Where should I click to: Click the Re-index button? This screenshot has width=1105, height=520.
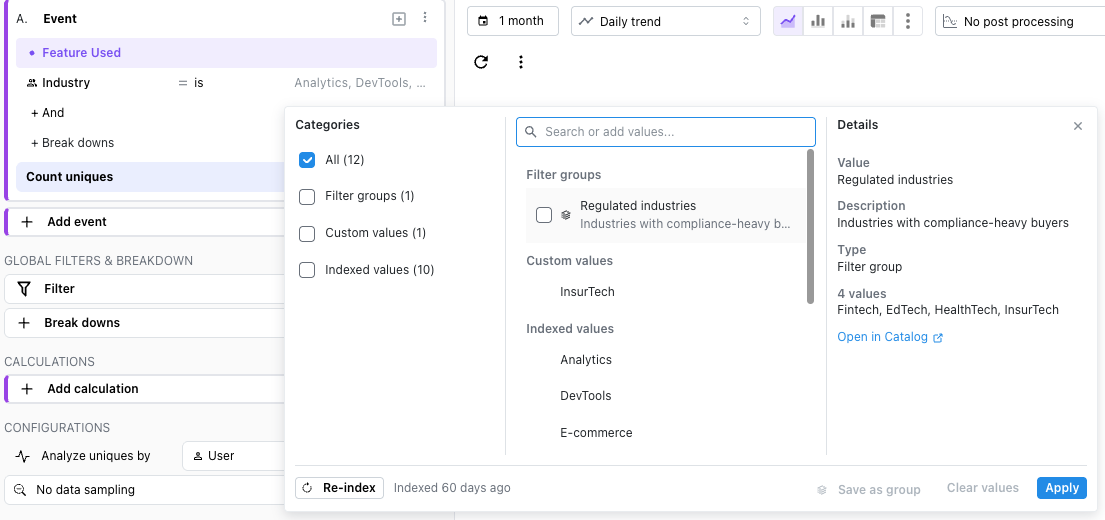pyautogui.click(x=340, y=488)
